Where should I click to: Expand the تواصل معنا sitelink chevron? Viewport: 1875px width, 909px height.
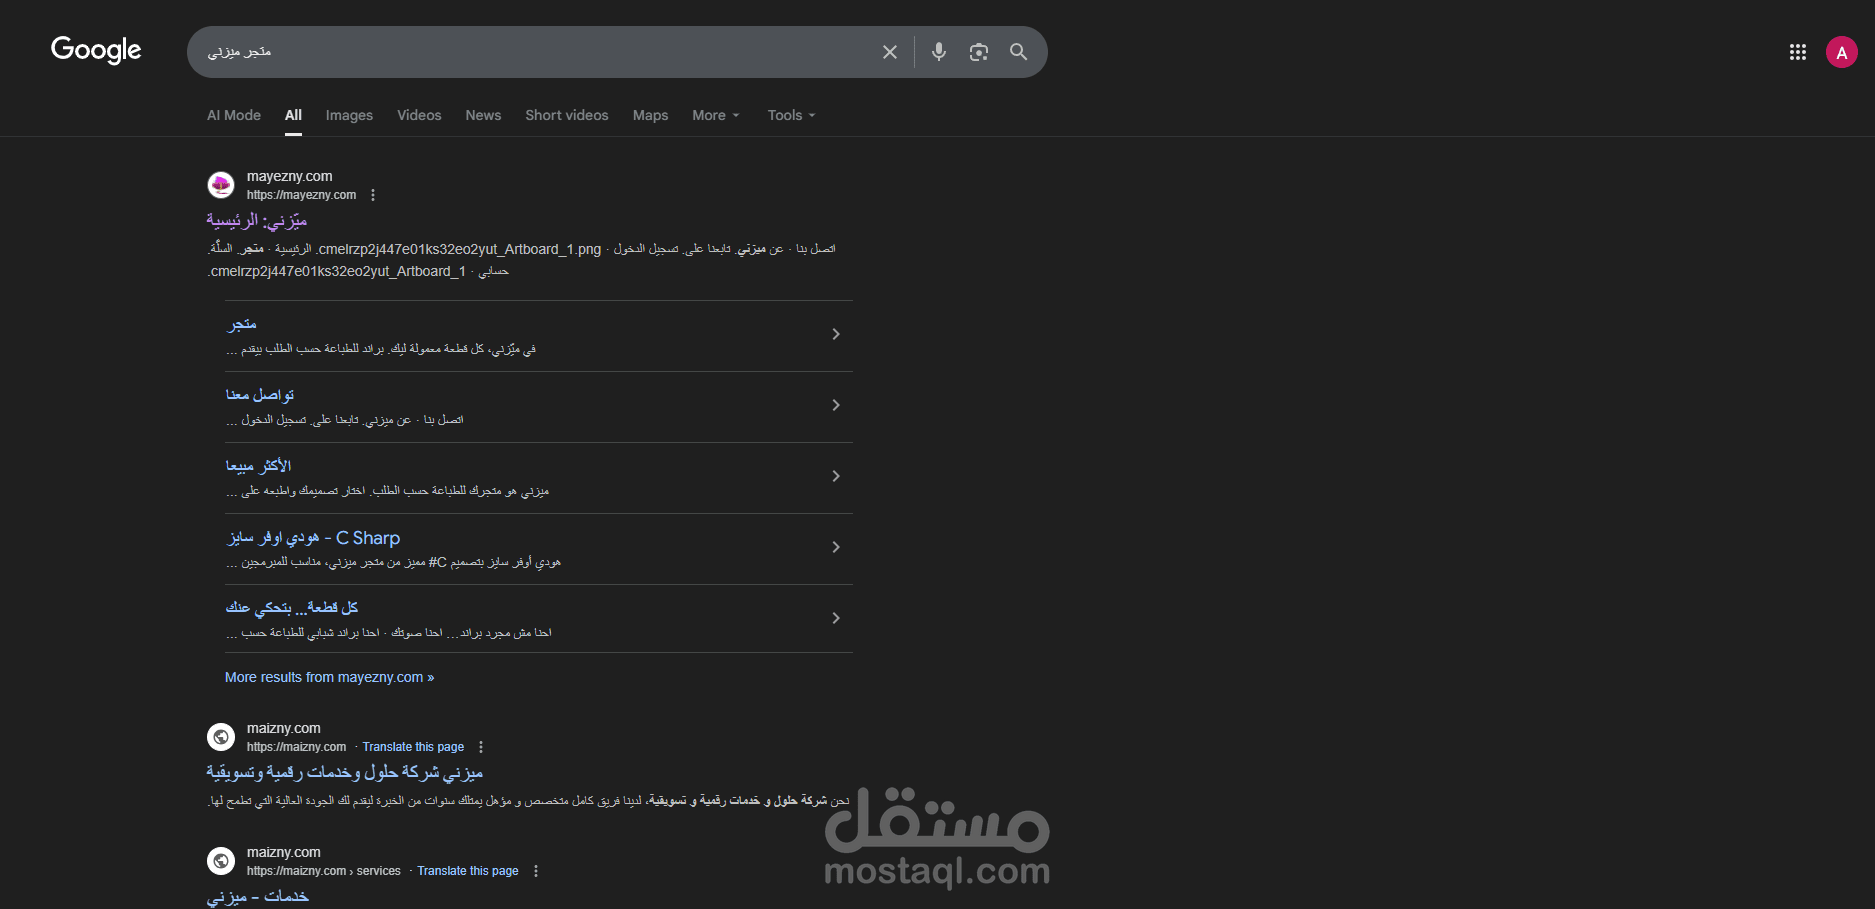click(836, 405)
